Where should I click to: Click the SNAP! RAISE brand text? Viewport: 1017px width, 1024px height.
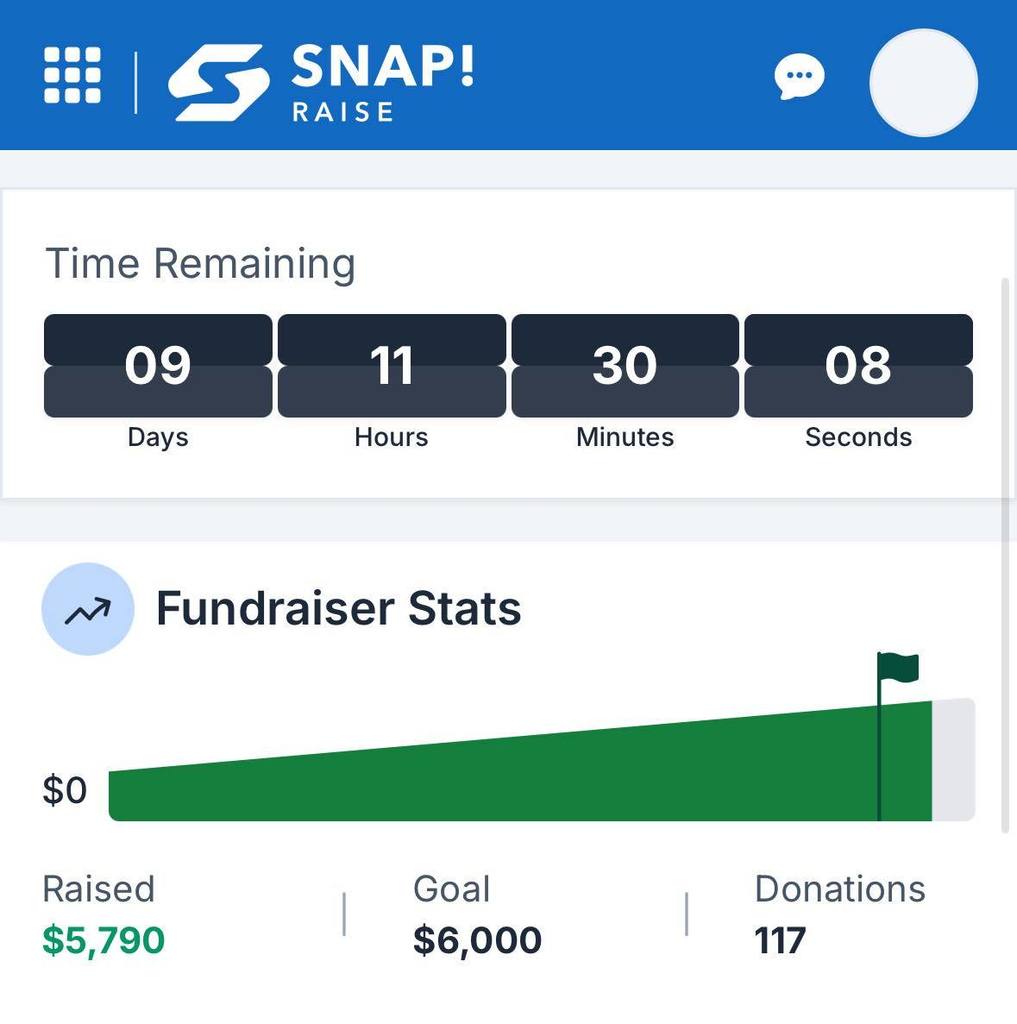380,82
